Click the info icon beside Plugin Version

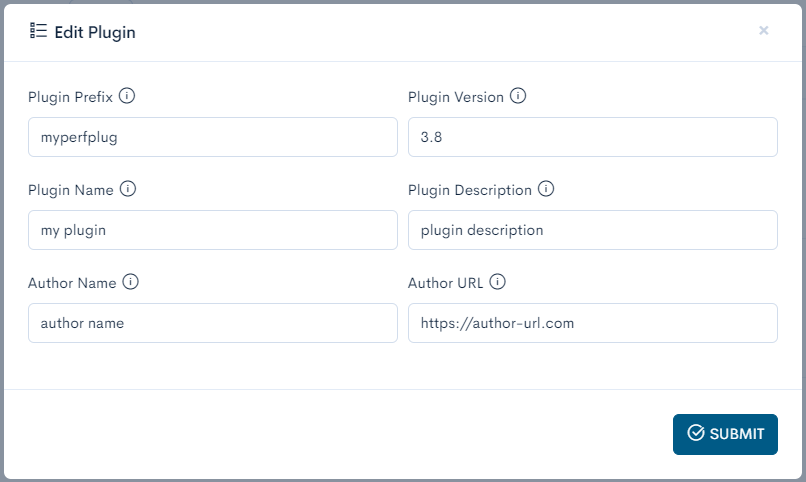point(518,97)
